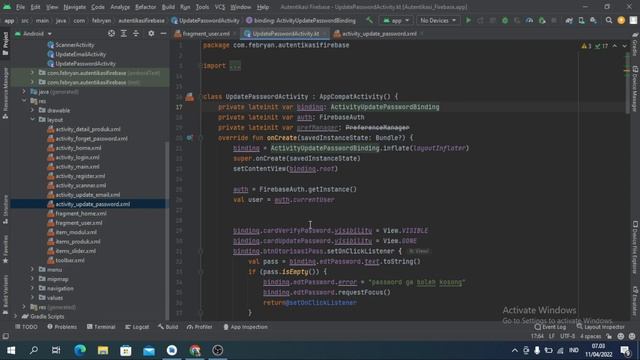Click the Make Project hammer icon
The width and height of the screenshot is (640, 360).
[369, 20]
